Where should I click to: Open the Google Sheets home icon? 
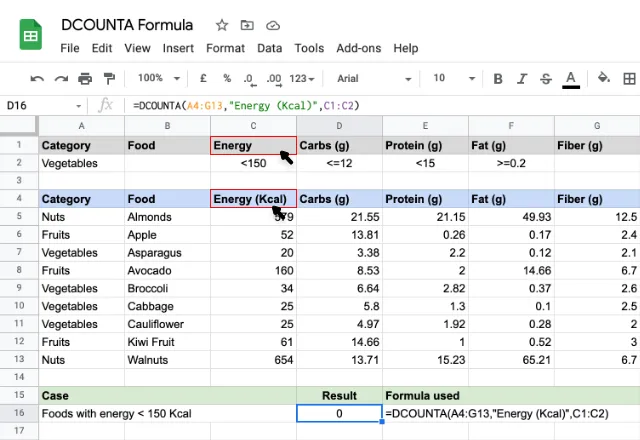point(31,35)
